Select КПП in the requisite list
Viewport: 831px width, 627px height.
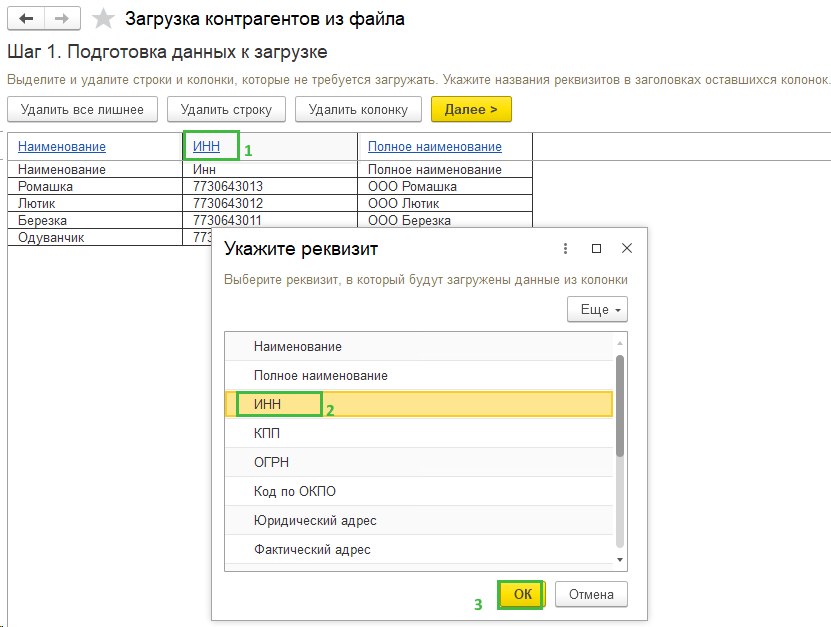pos(419,434)
